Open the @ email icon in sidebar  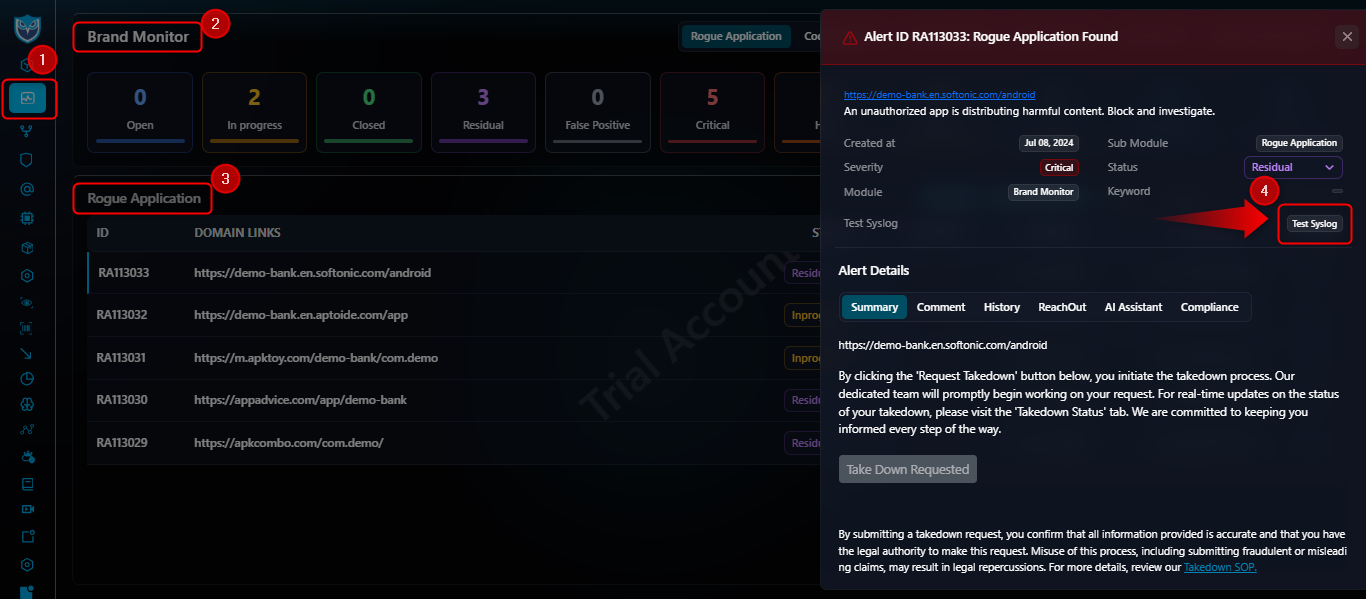(x=27, y=188)
